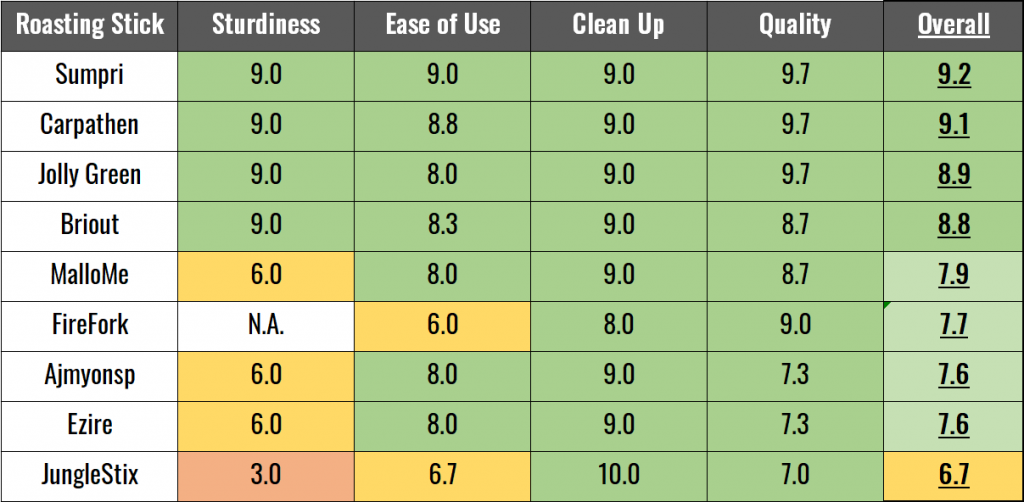Image resolution: width=1024 pixels, height=502 pixels.
Task: Click JungleStix's overall score 6.7
Action: point(953,477)
